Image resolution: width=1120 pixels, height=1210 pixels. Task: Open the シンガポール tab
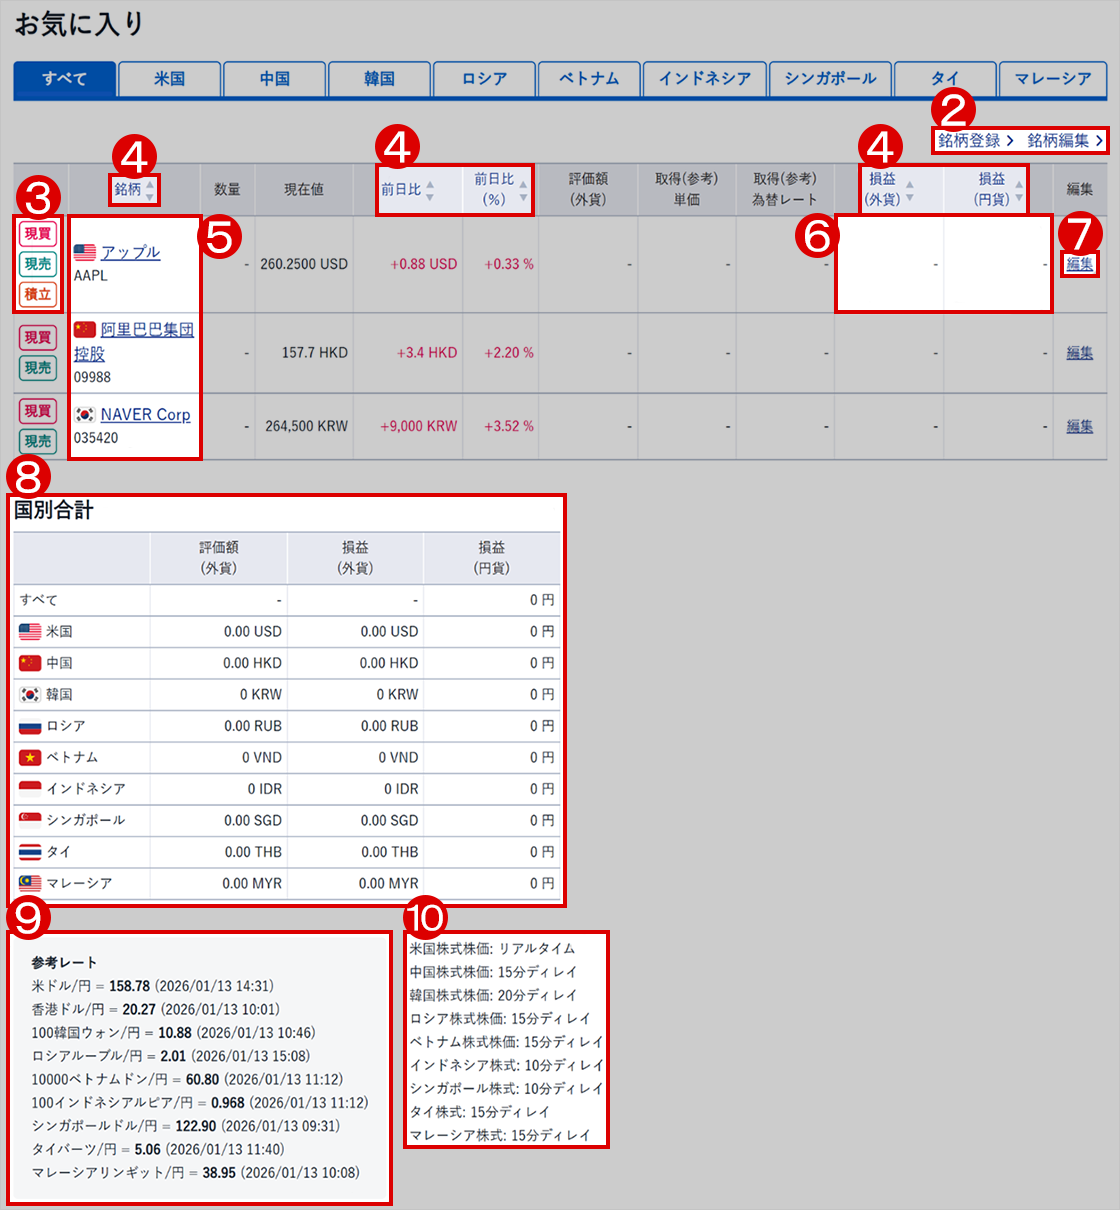(830, 79)
